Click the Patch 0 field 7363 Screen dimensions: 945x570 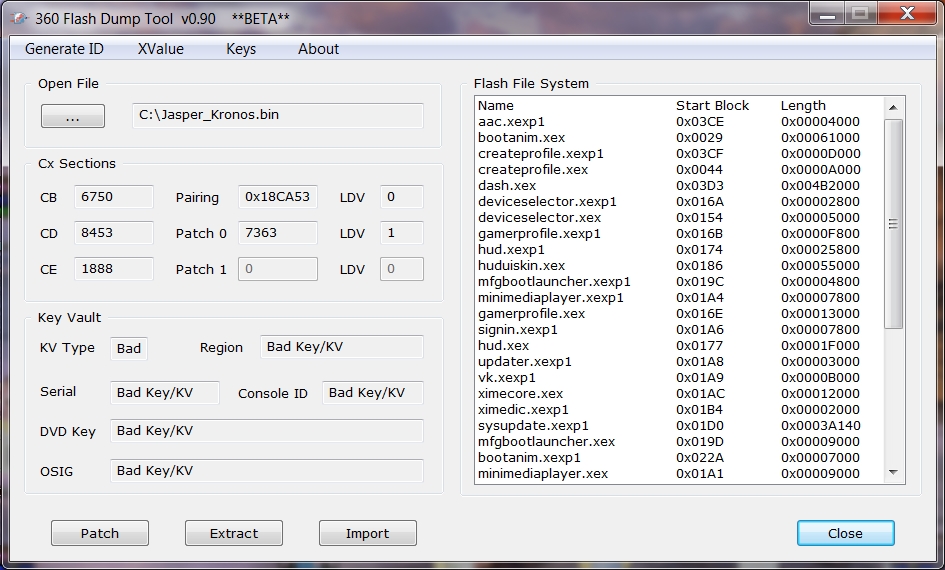click(x=278, y=233)
